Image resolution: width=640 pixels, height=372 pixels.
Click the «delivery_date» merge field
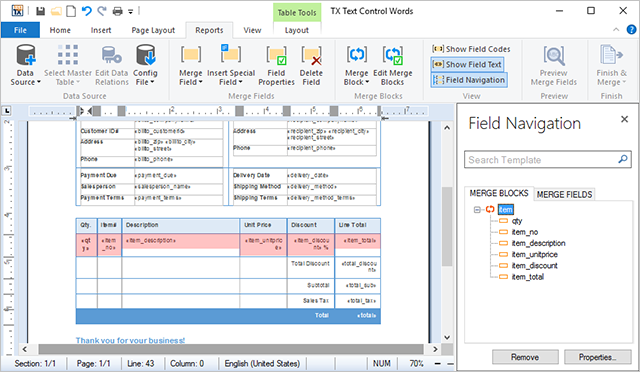[308, 175]
